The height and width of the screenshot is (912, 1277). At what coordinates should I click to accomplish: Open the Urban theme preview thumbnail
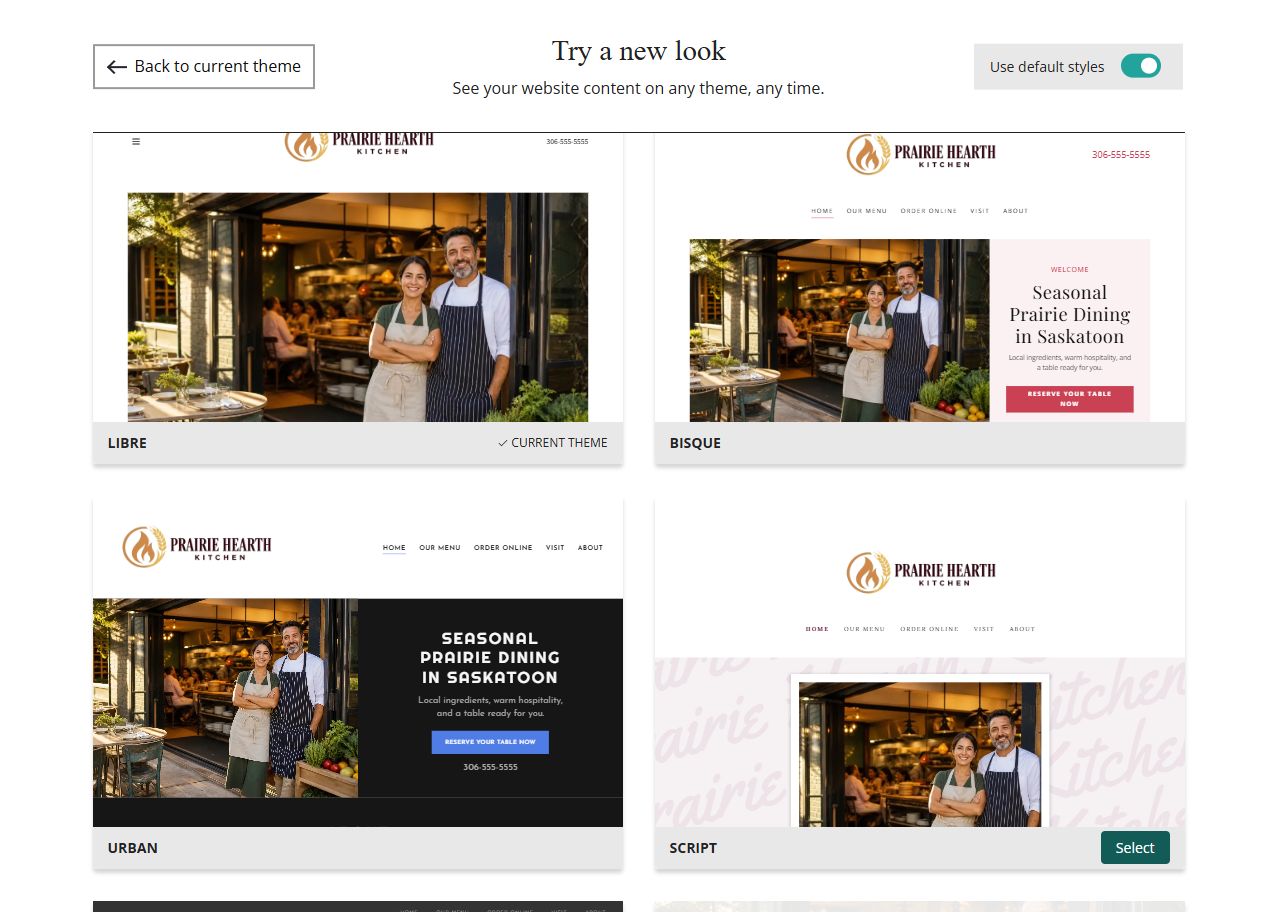(x=358, y=662)
